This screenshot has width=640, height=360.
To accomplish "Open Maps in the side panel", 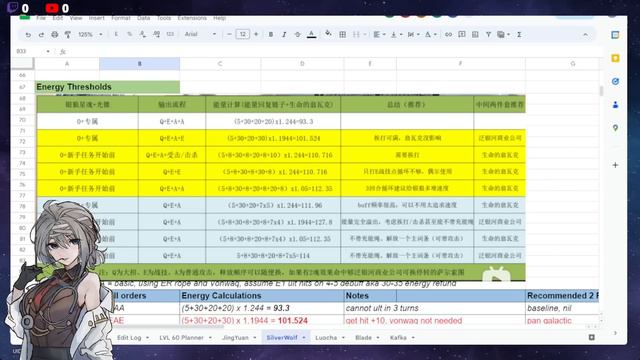I will (615, 128).
